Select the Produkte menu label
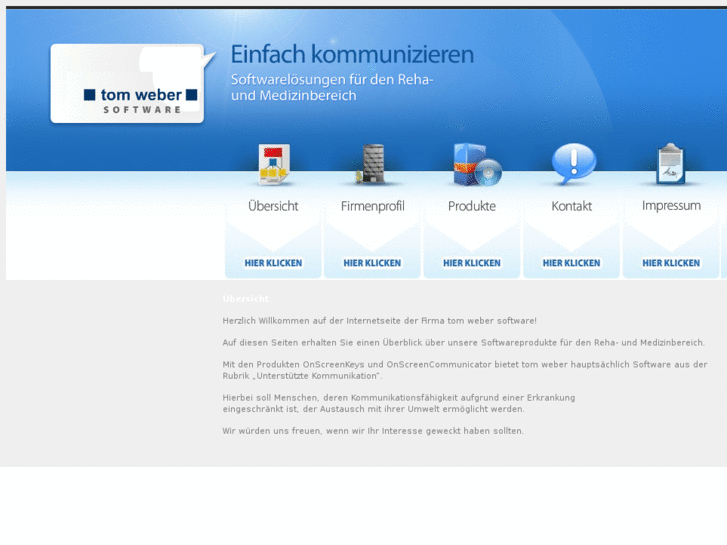727x545 pixels. tap(472, 206)
